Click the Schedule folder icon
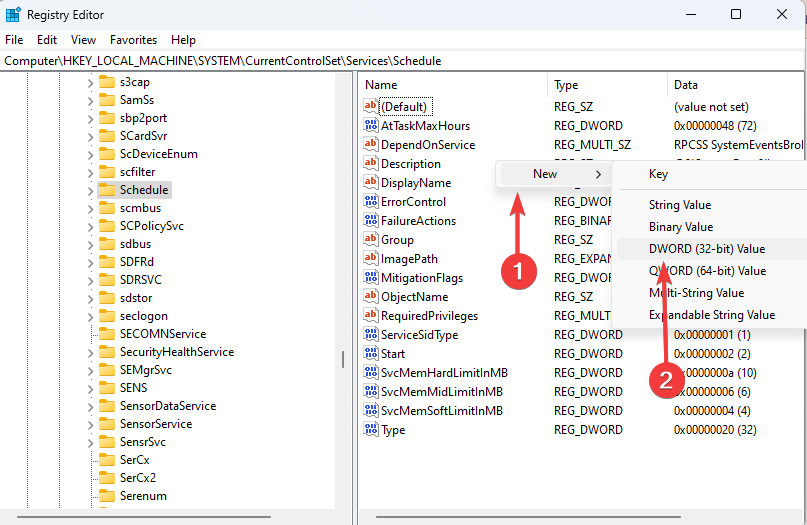 coord(107,190)
